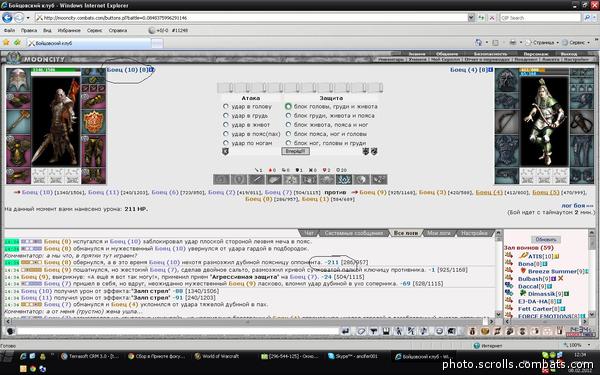600x375 pixels.
Task: Open the 'лог боя' link
Action: [577, 205]
